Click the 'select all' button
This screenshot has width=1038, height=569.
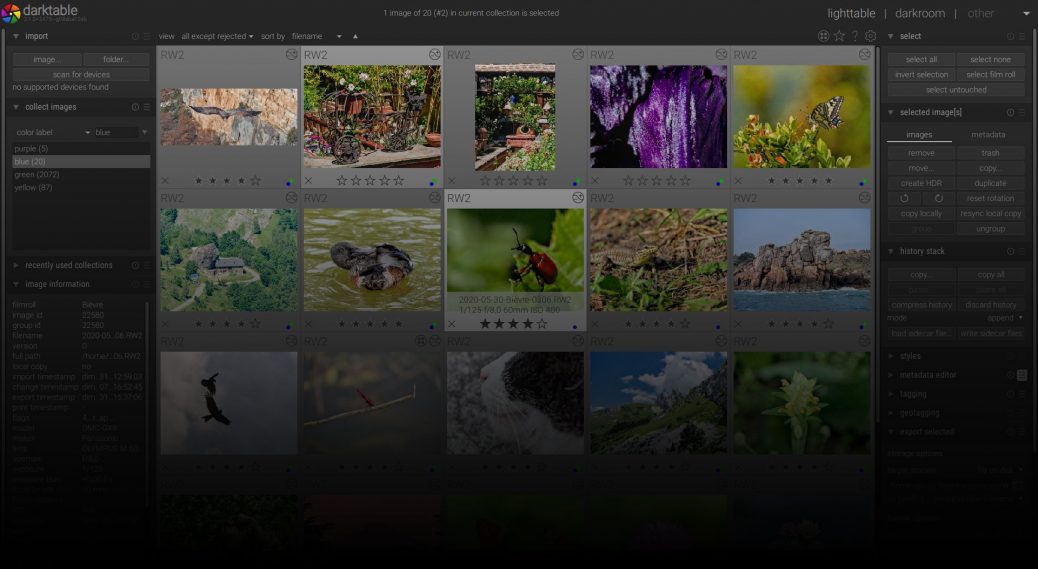pyautogui.click(x=921, y=60)
